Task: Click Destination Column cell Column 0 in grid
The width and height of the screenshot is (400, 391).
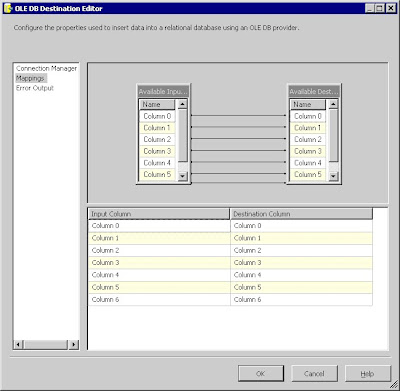Action: pyautogui.click(x=301, y=226)
